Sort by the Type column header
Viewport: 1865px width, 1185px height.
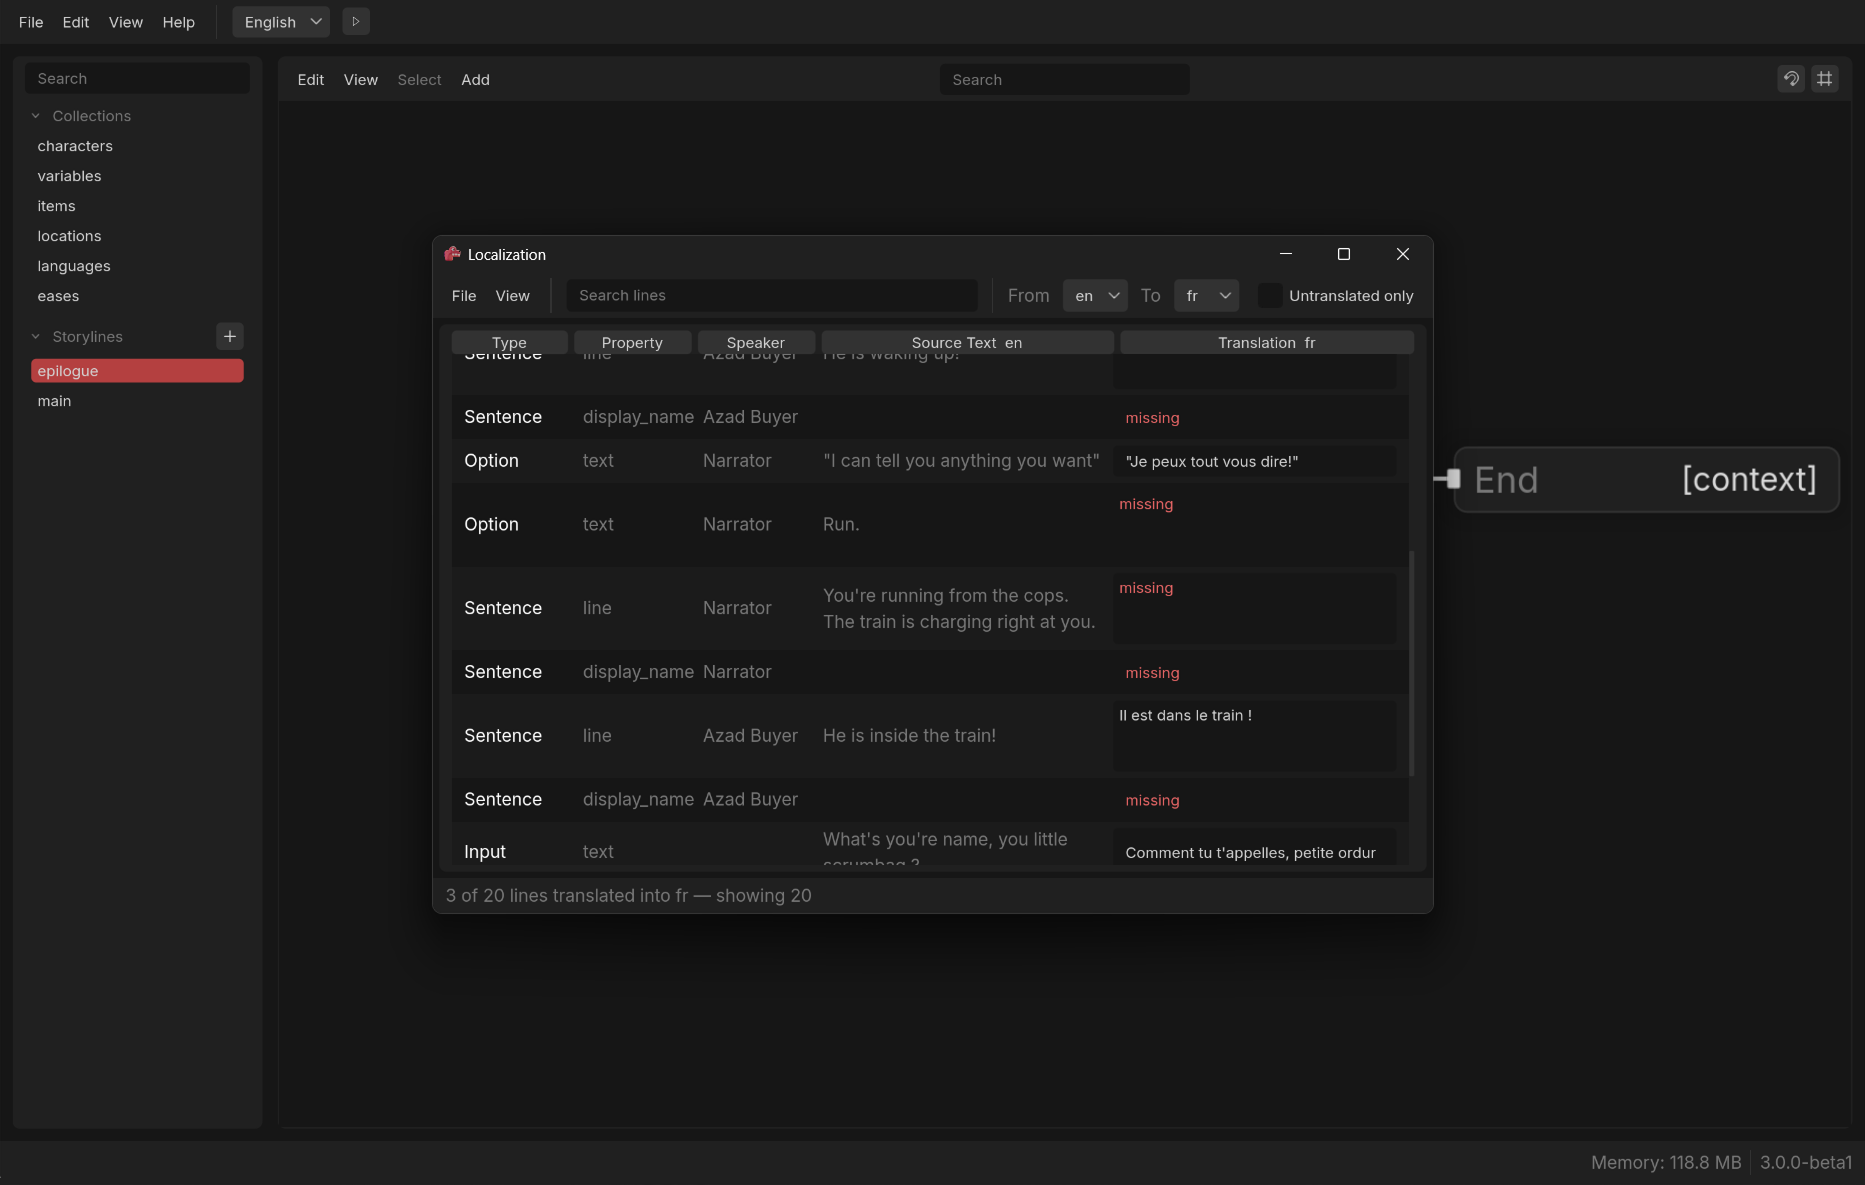tap(509, 342)
